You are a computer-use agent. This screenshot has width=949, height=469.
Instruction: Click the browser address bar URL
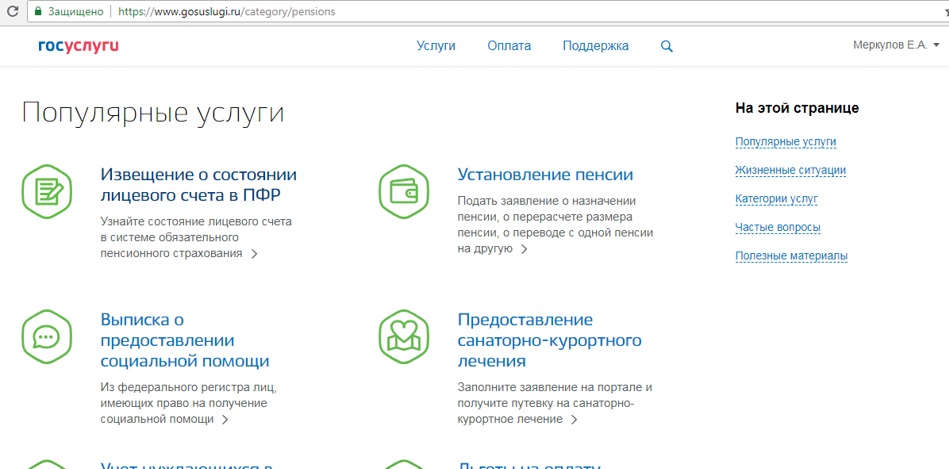[x=226, y=12]
